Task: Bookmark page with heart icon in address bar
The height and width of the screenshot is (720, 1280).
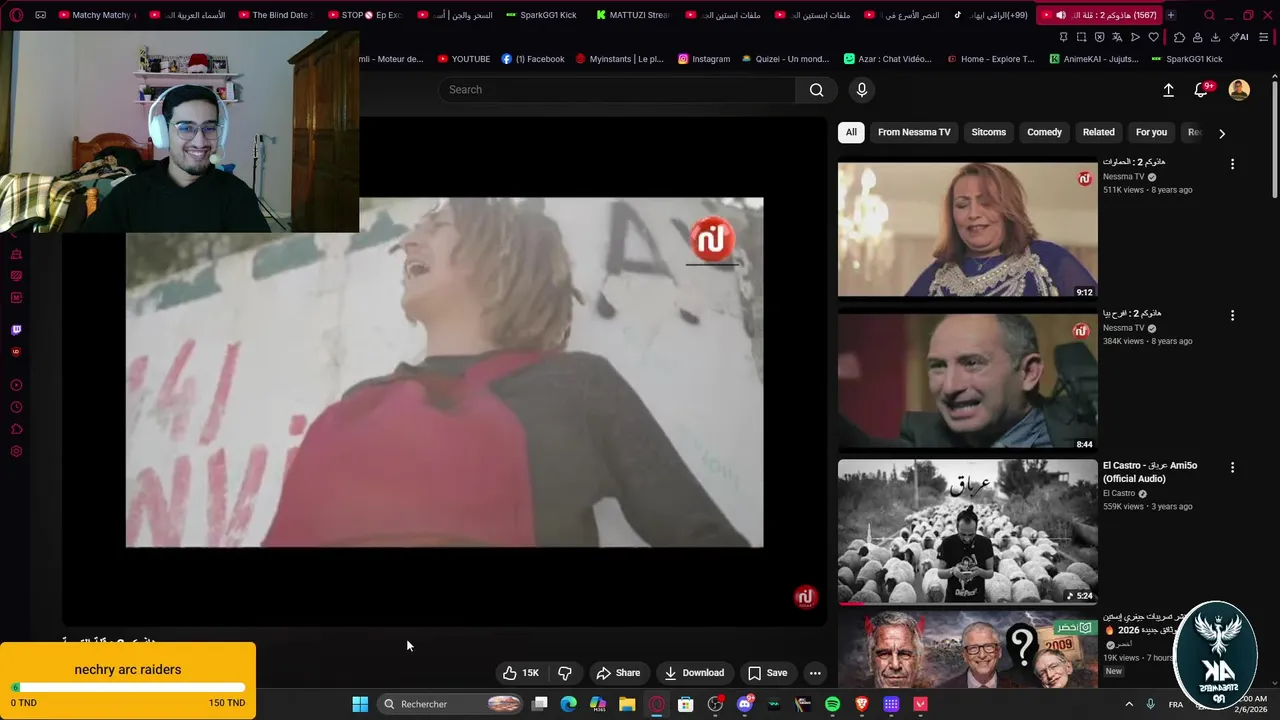Action: click(x=1153, y=37)
